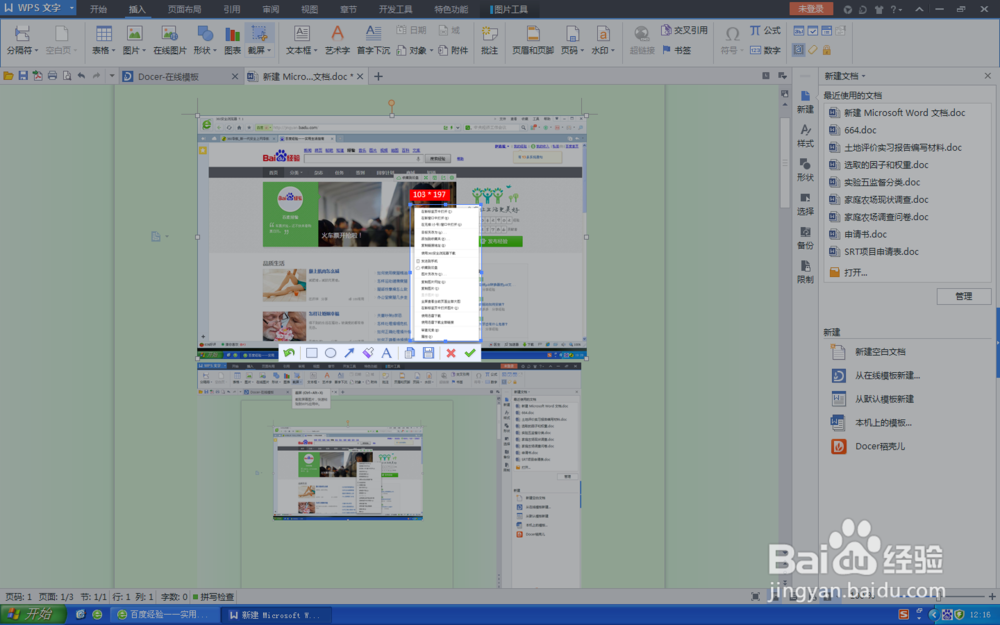Click the 未登录 login button
Image resolution: width=1000 pixels, height=625 pixels.
[x=811, y=8]
